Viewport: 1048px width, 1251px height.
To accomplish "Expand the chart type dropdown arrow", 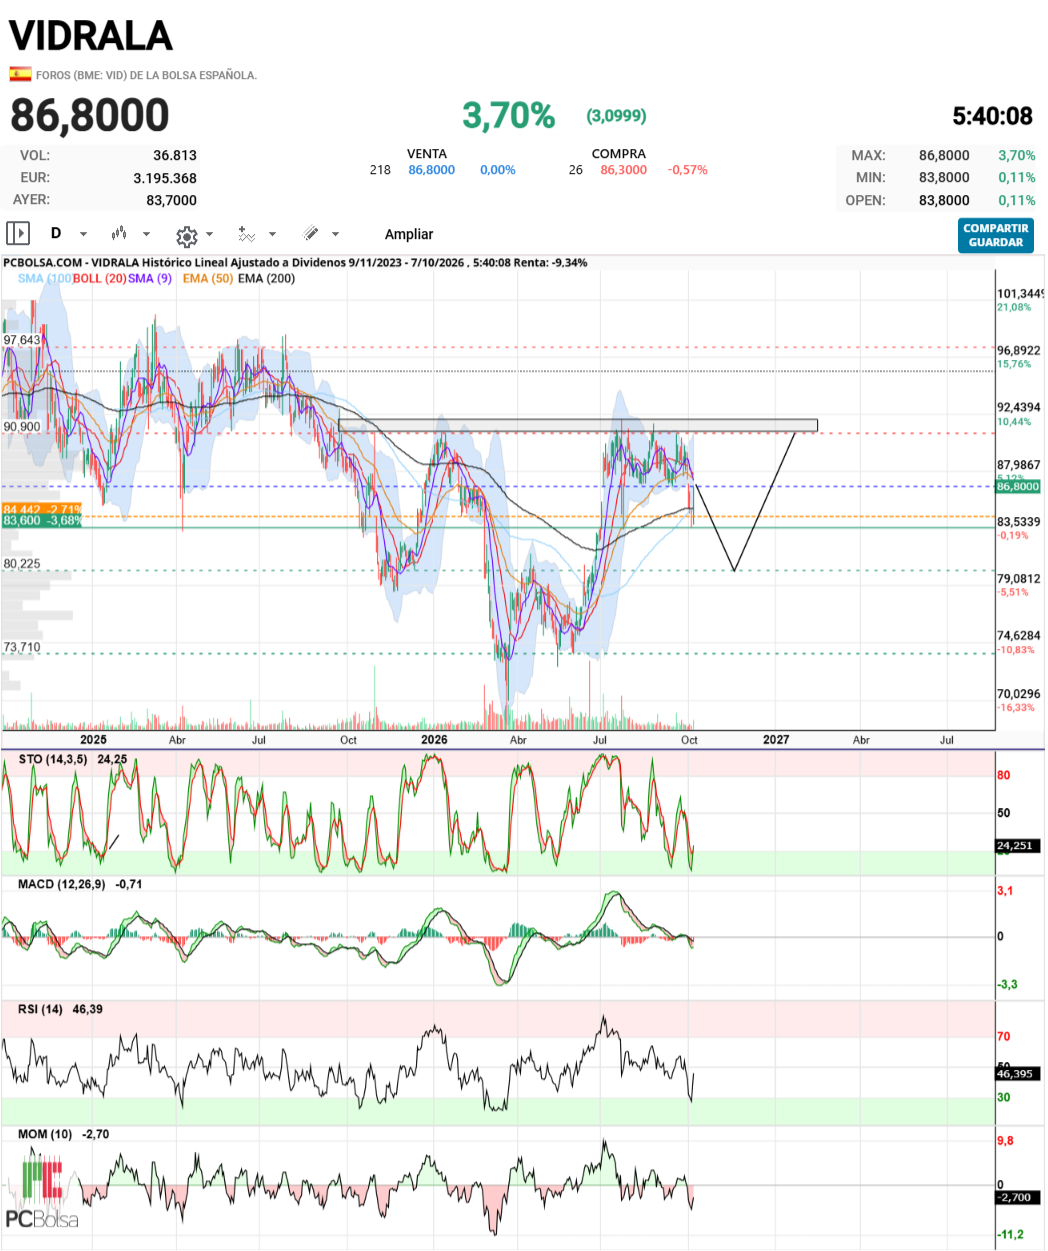I will pyautogui.click(x=146, y=235).
